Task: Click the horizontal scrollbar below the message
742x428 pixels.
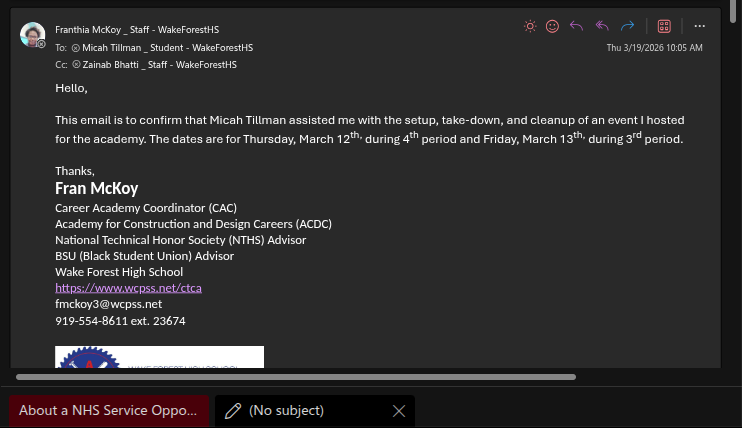Action: pos(296,377)
